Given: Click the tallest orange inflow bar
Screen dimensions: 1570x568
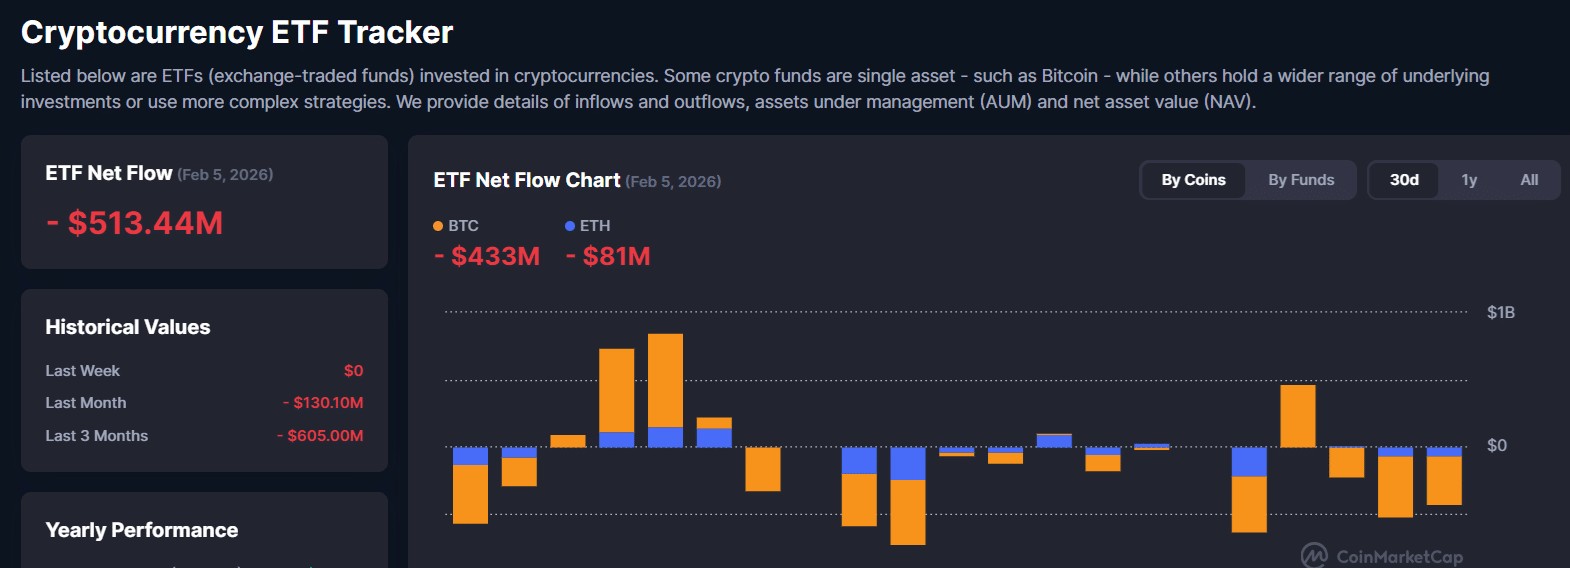Looking at the screenshot, I should (x=665, y=381).
